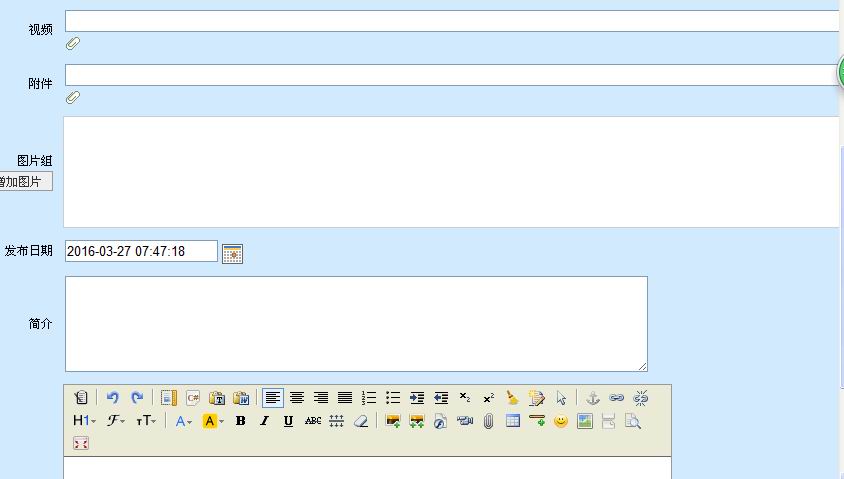Screen dimensions: 844x479
Task: Toggle underline formatting
Action: pos(288,421)
